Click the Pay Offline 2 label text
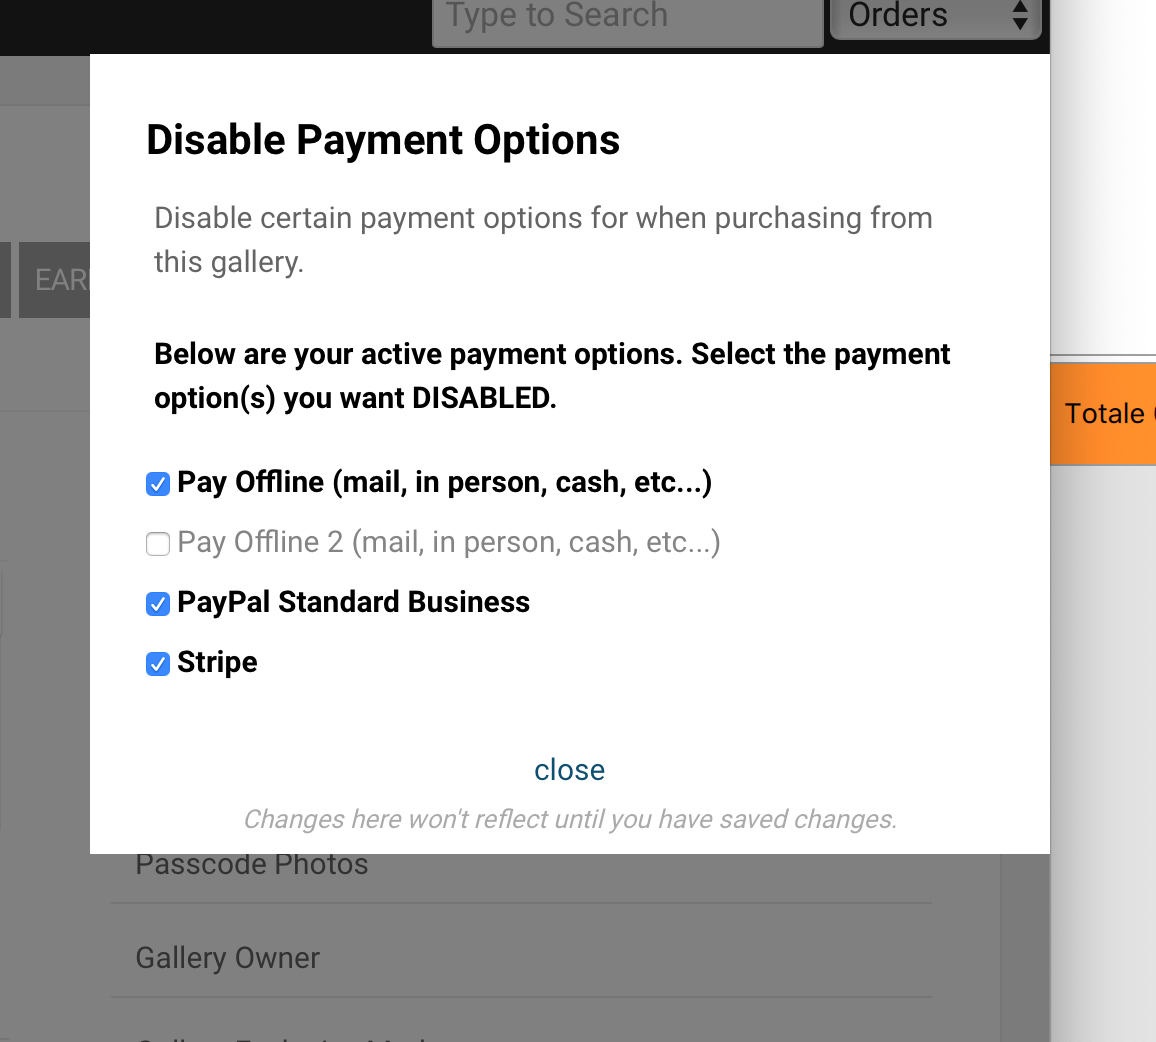This screenshot has height=1042, width=1156. click(x=448, y=543)
